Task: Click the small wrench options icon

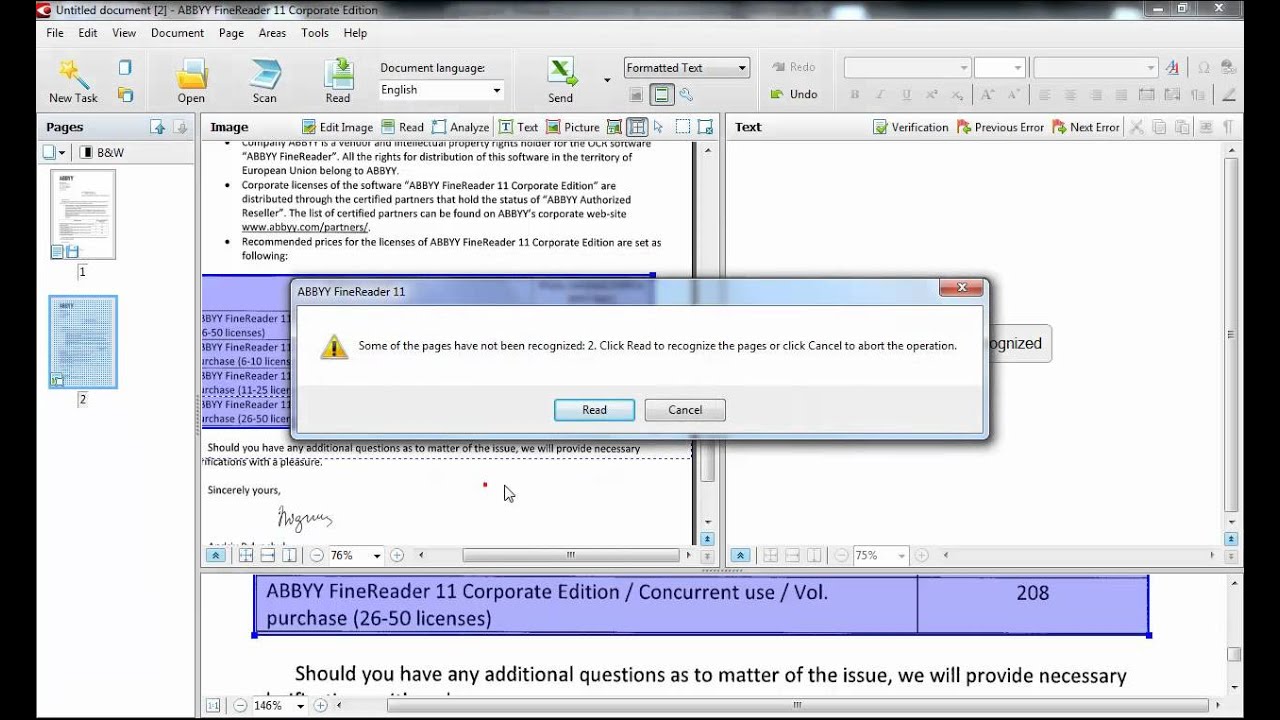Action: tap(686, 95)
